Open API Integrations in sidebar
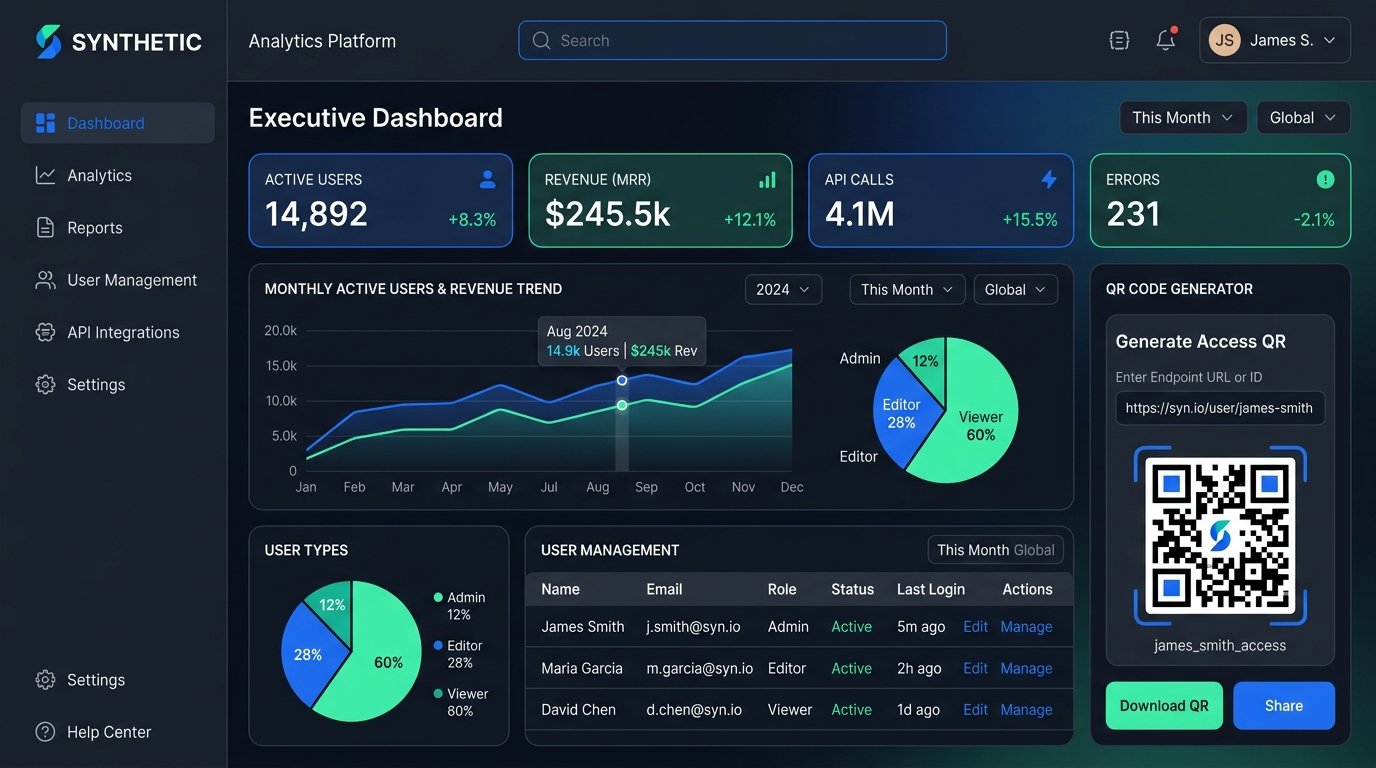This screenshot has width=1376, height=768. pos(117,332)
